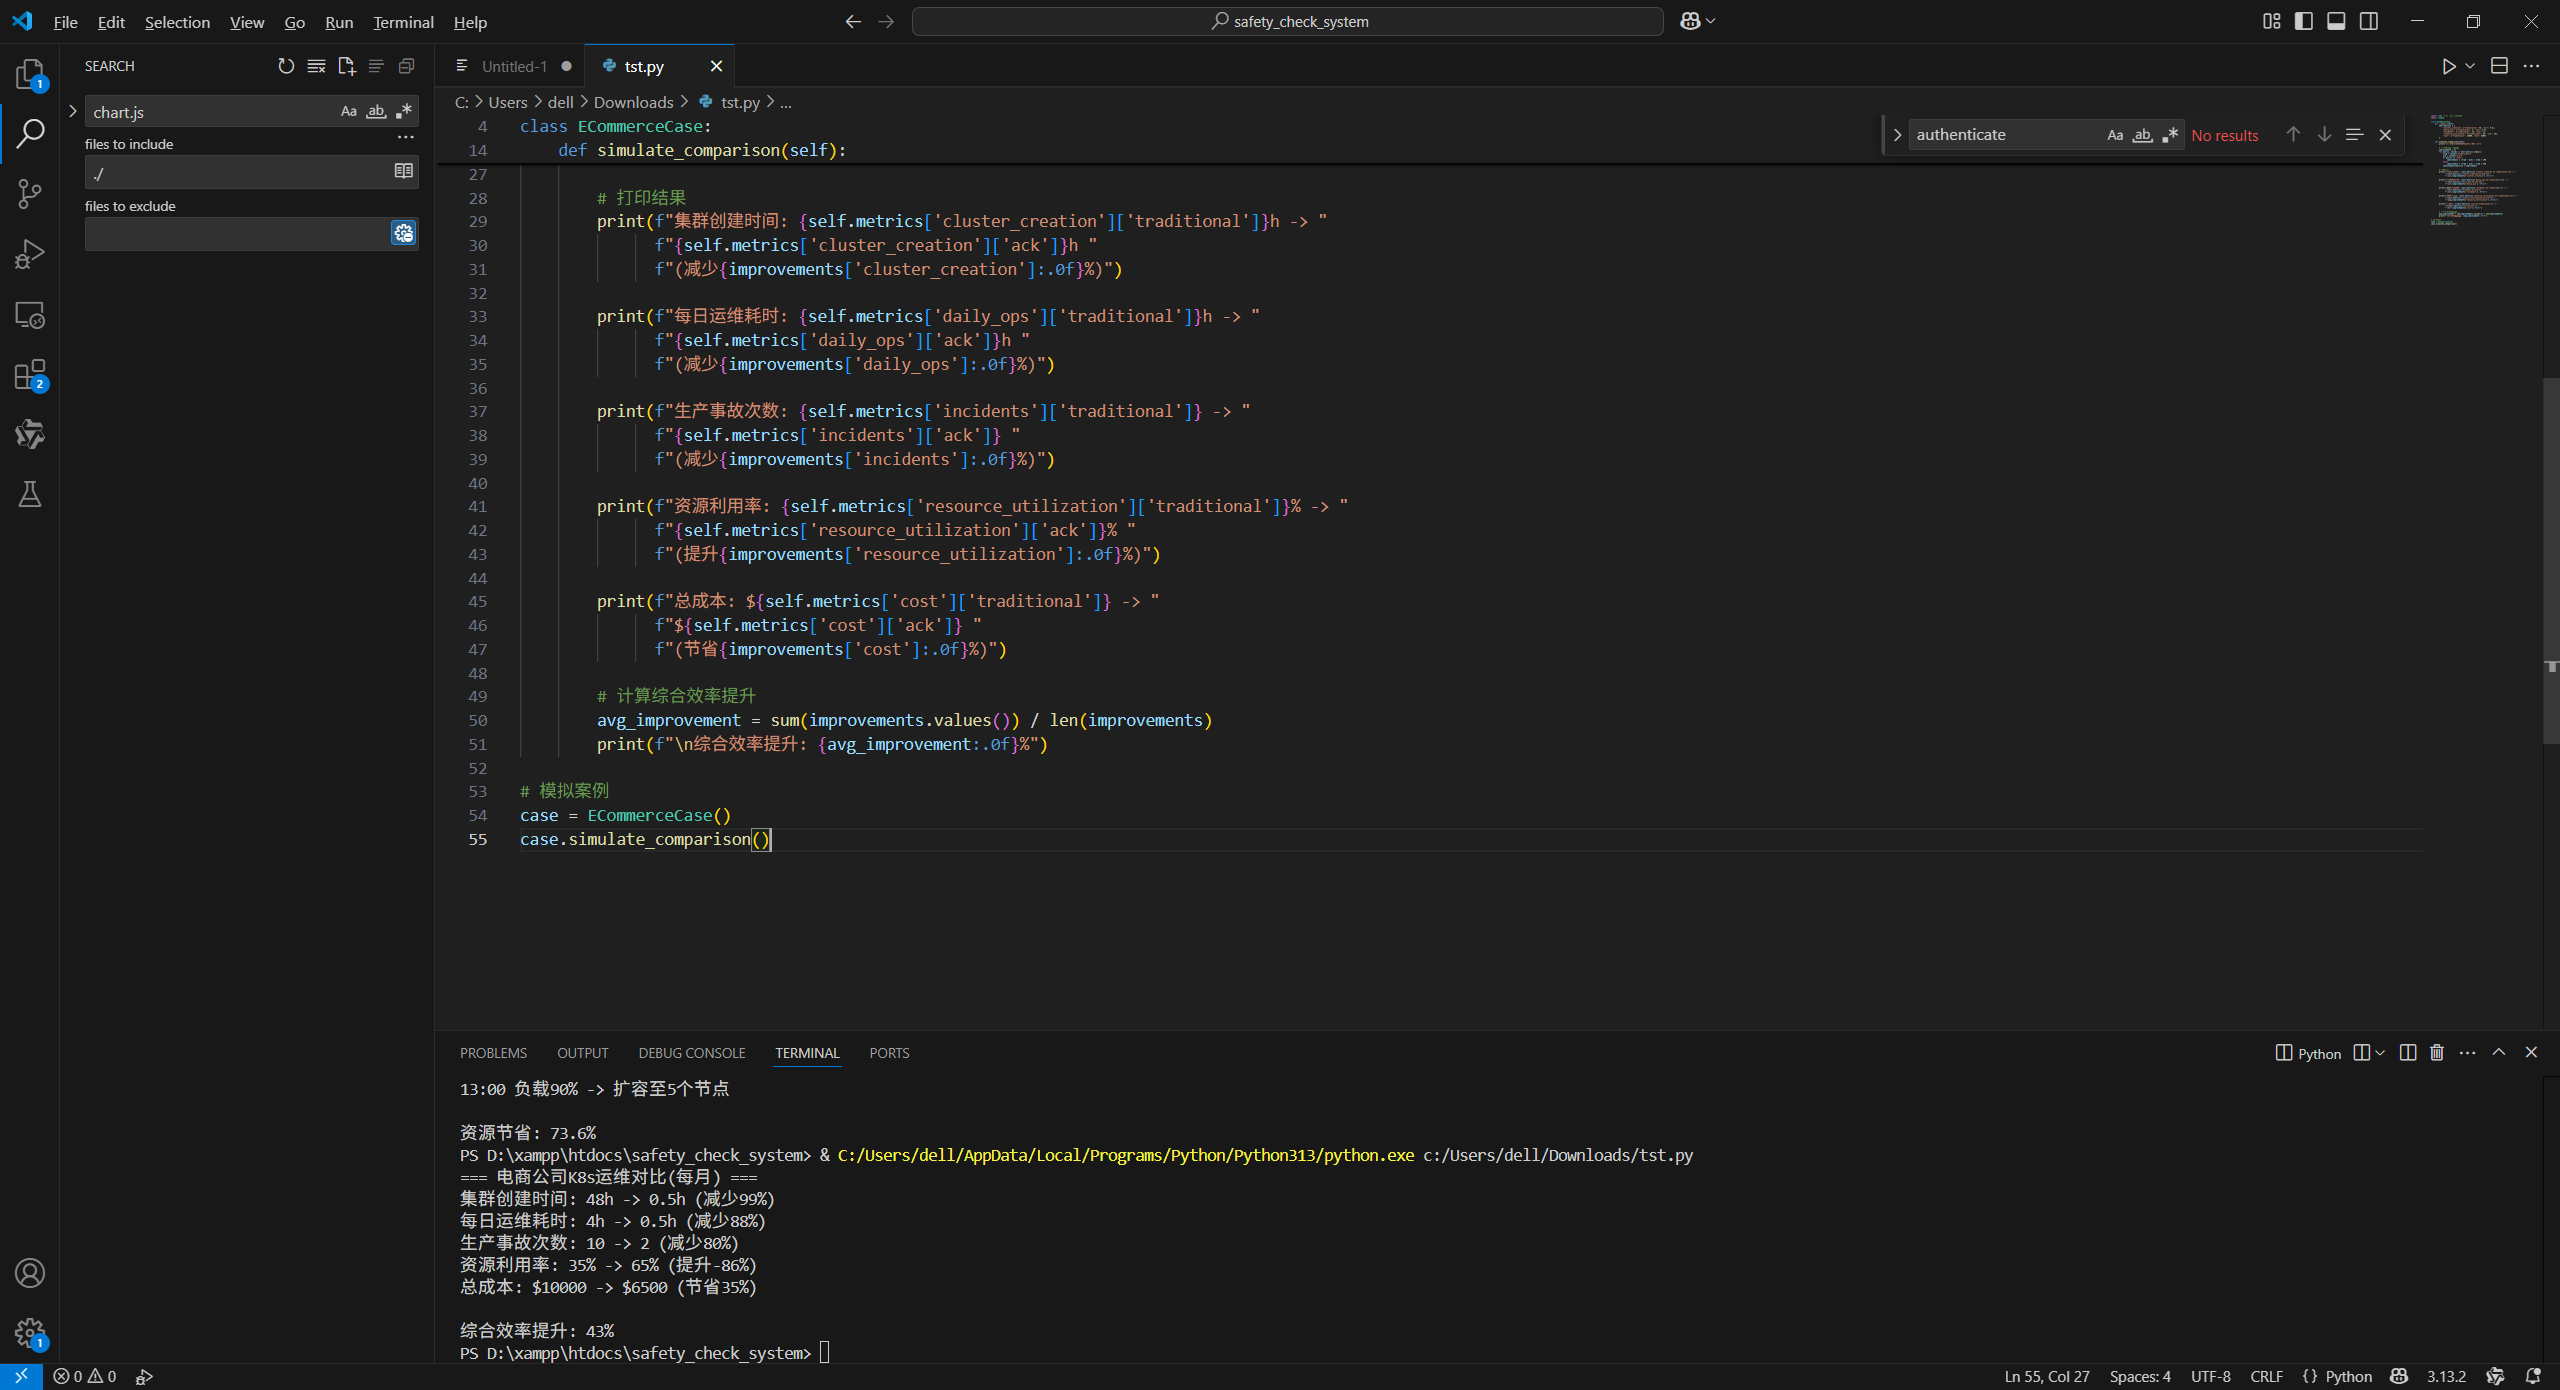Open the Explorer view in activity bar
Viewport: 2560px width, 1390px height.
pos(30,74)
